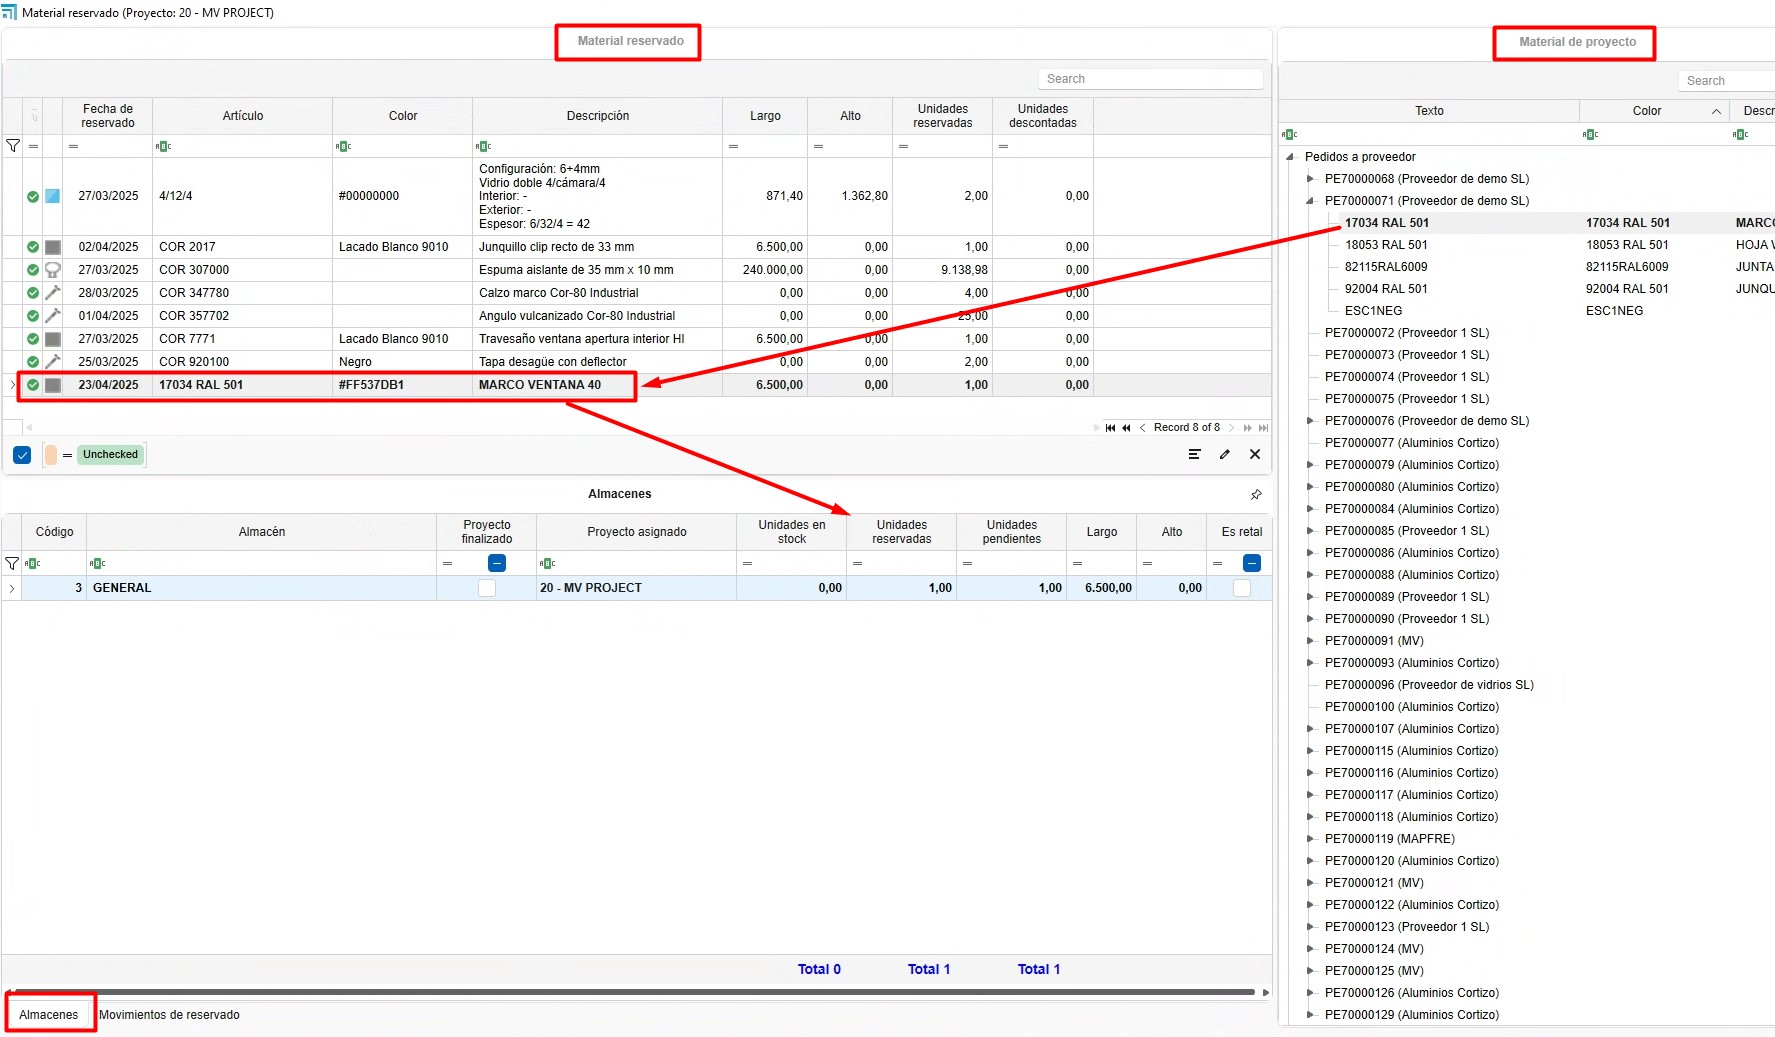Toggle Es retal filter checkbox
The image size is (1775, 1037).
click(x=1251, y=564)
